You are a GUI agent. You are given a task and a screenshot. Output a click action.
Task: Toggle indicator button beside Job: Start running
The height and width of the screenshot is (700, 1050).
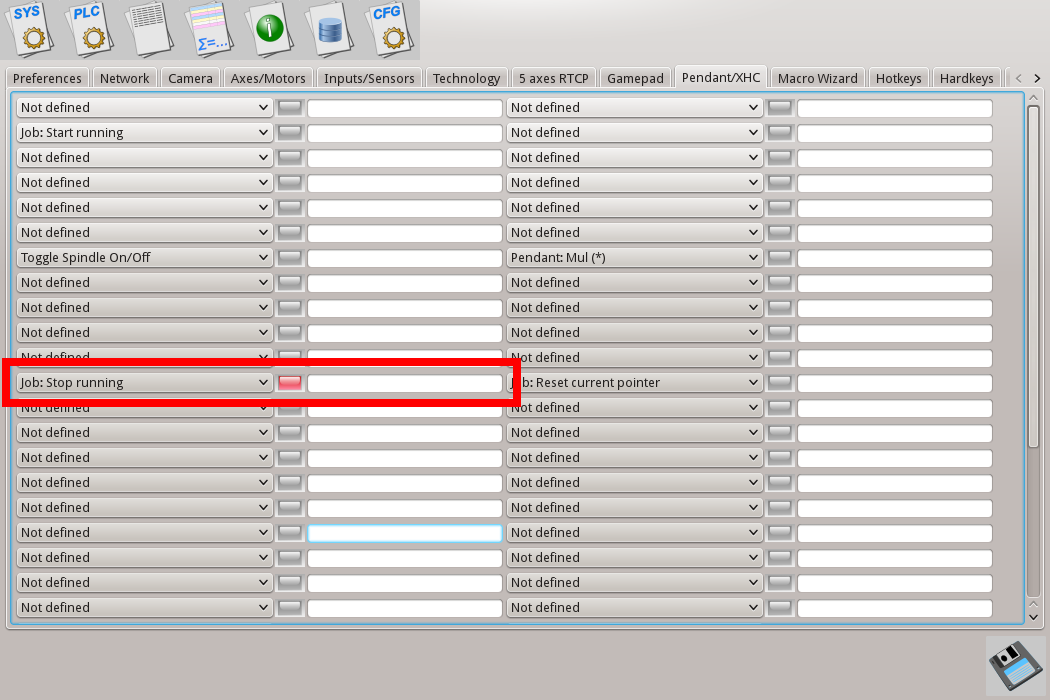(x=289, y=133)
